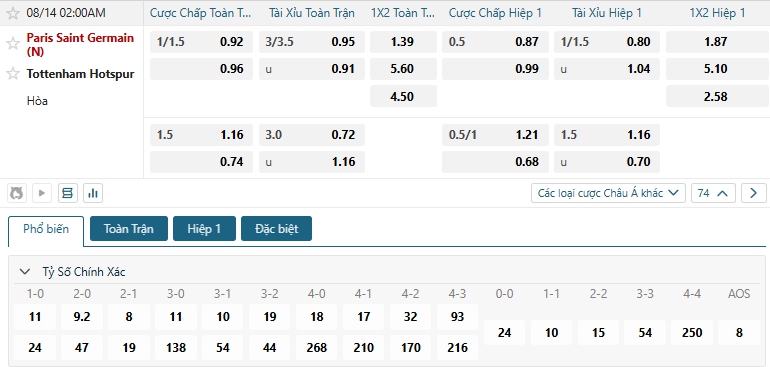Select the Đặc biệt tab

276,228
